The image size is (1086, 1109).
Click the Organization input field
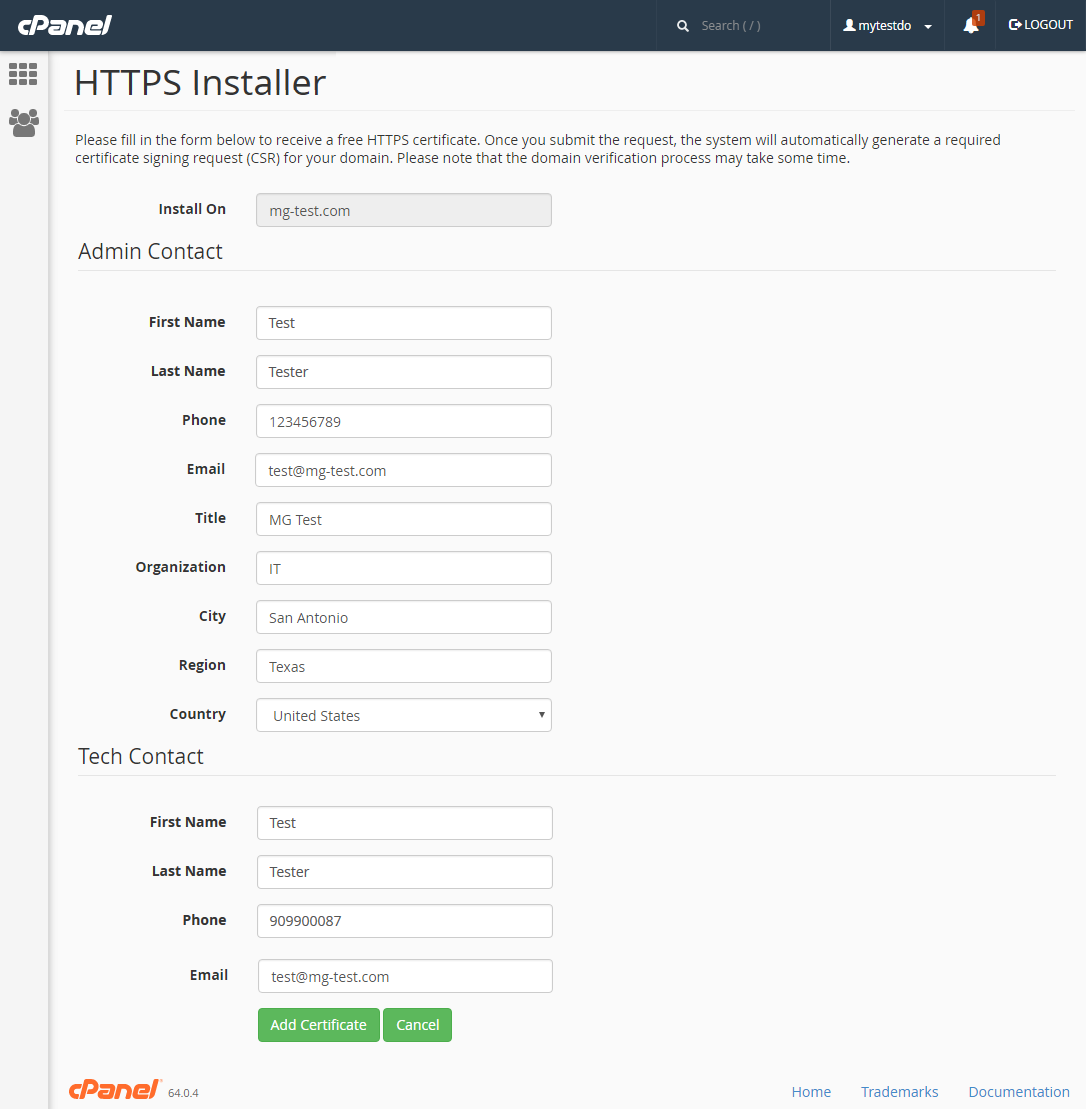[x=403, y=568]
